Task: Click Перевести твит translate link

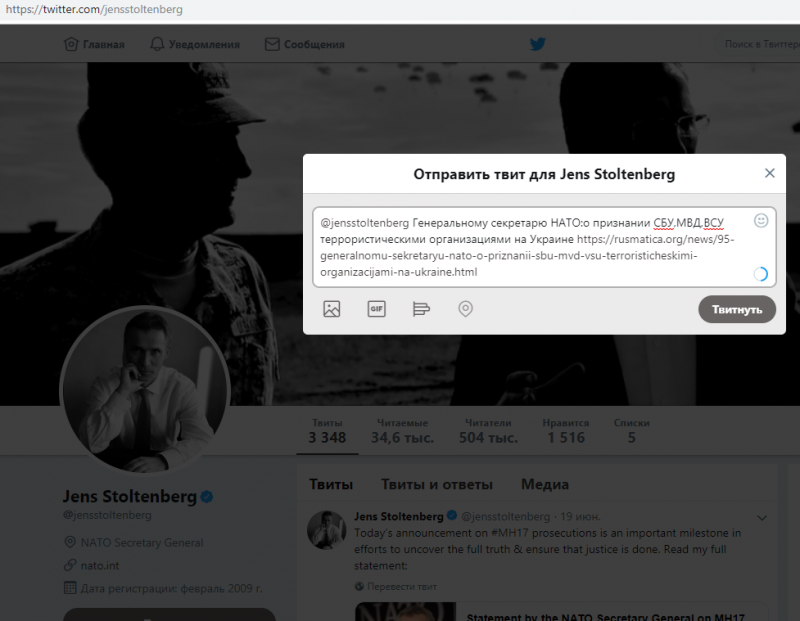Action: (x=402, y=587)
